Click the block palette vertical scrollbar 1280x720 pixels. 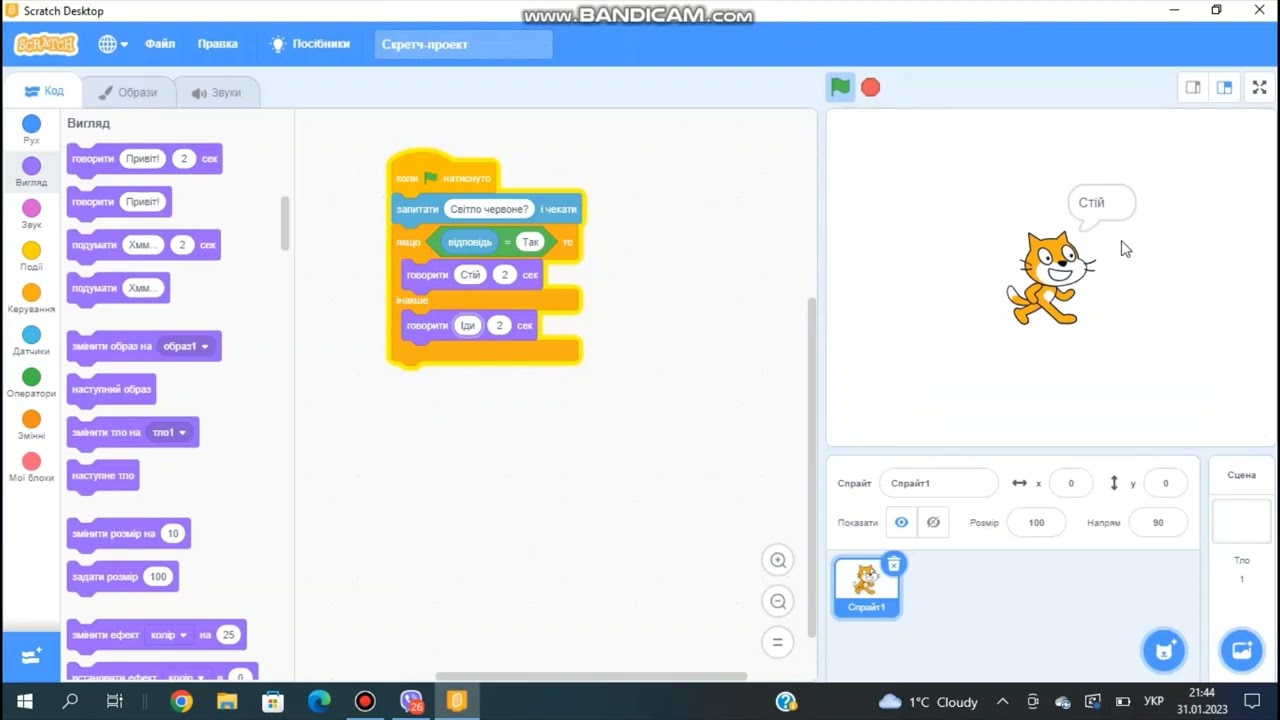tap(285, 222)
